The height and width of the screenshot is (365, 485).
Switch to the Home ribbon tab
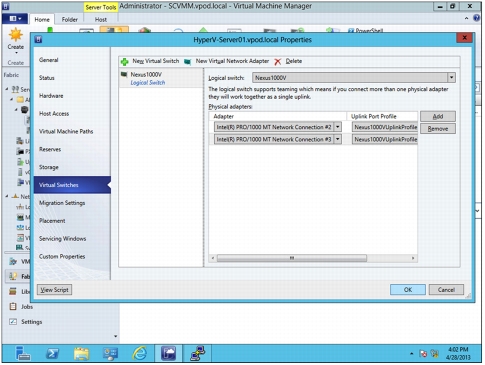(42, 20)
